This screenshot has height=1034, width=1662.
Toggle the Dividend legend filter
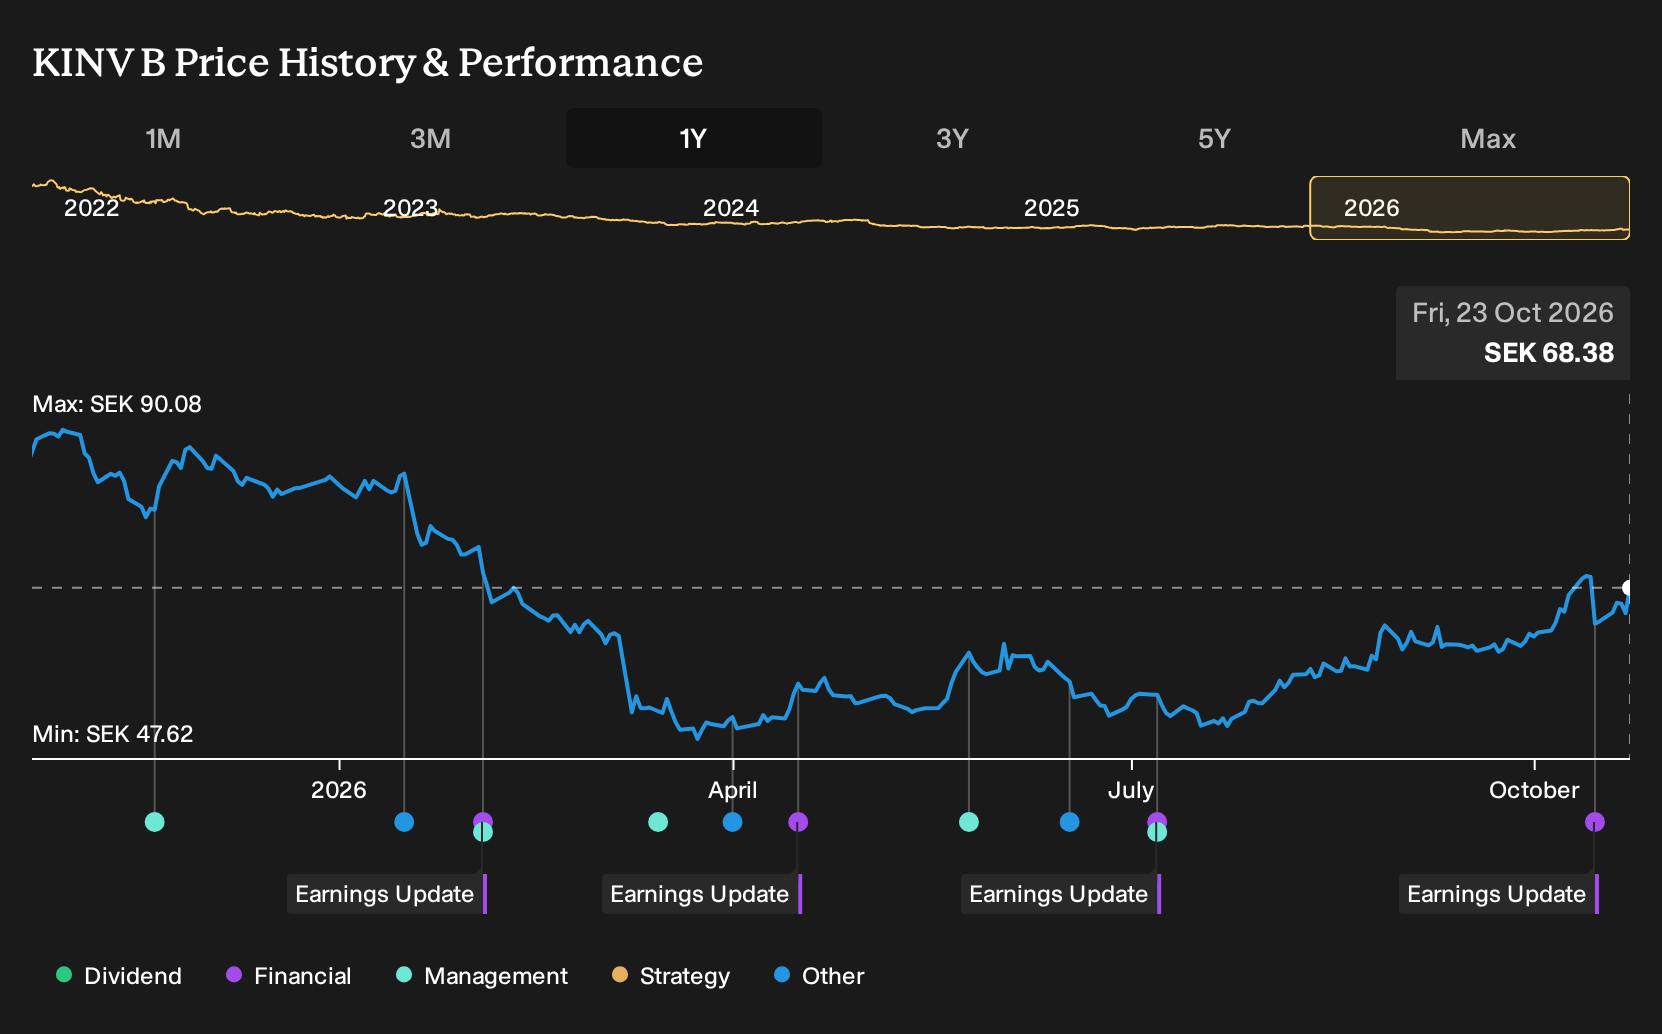(119, 976)
